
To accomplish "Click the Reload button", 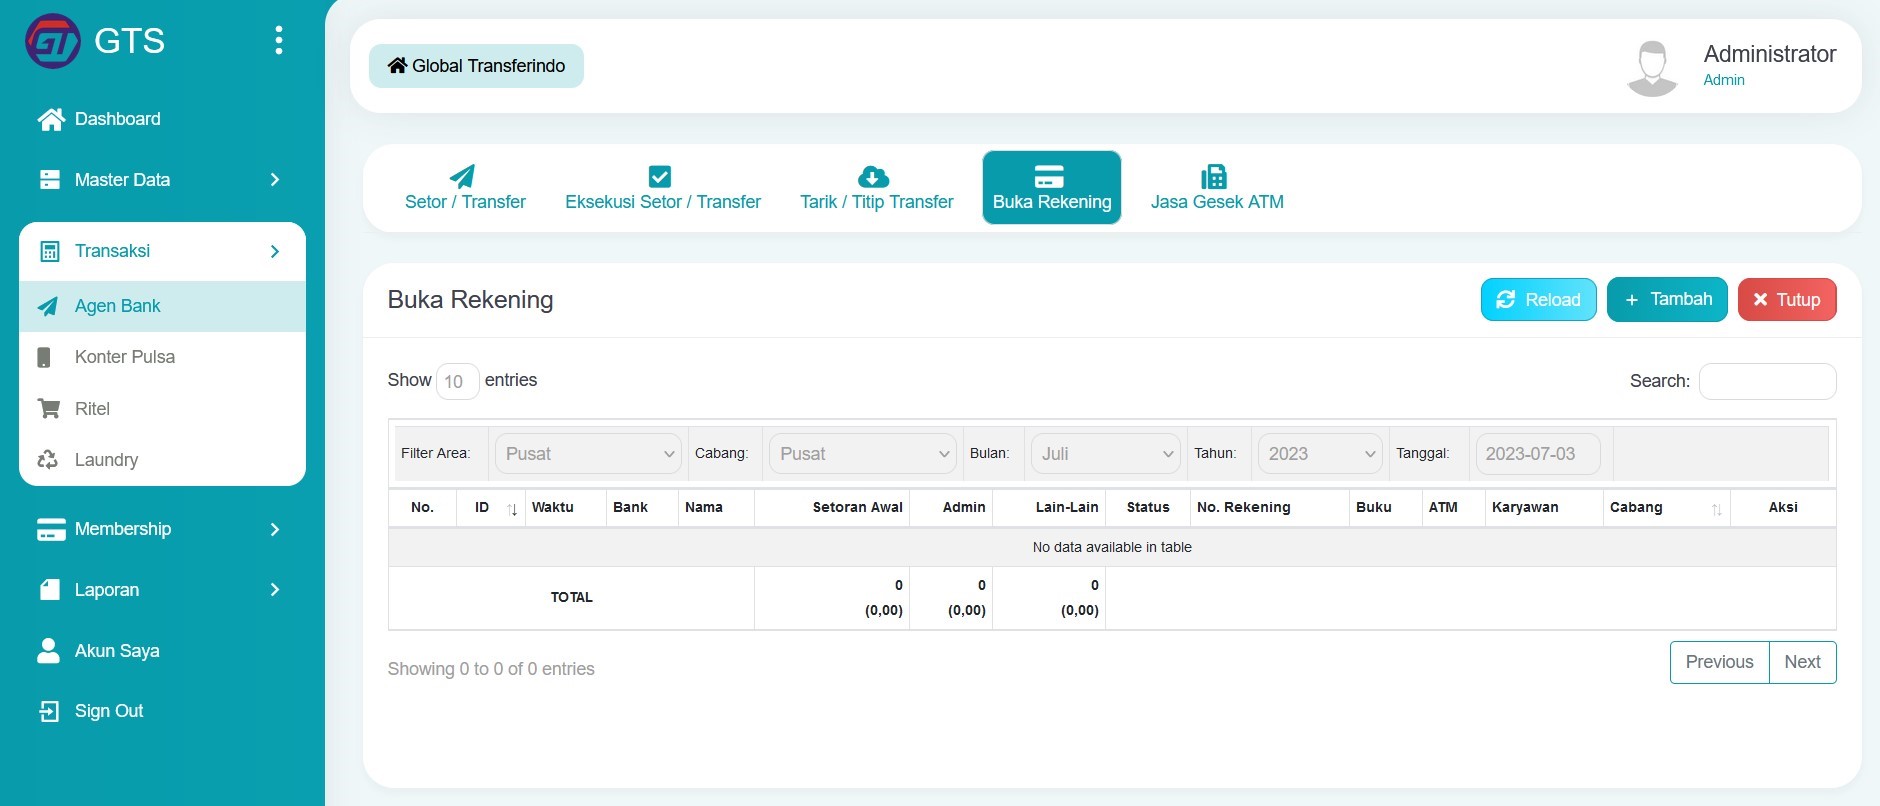I will tap(1538, 300).
